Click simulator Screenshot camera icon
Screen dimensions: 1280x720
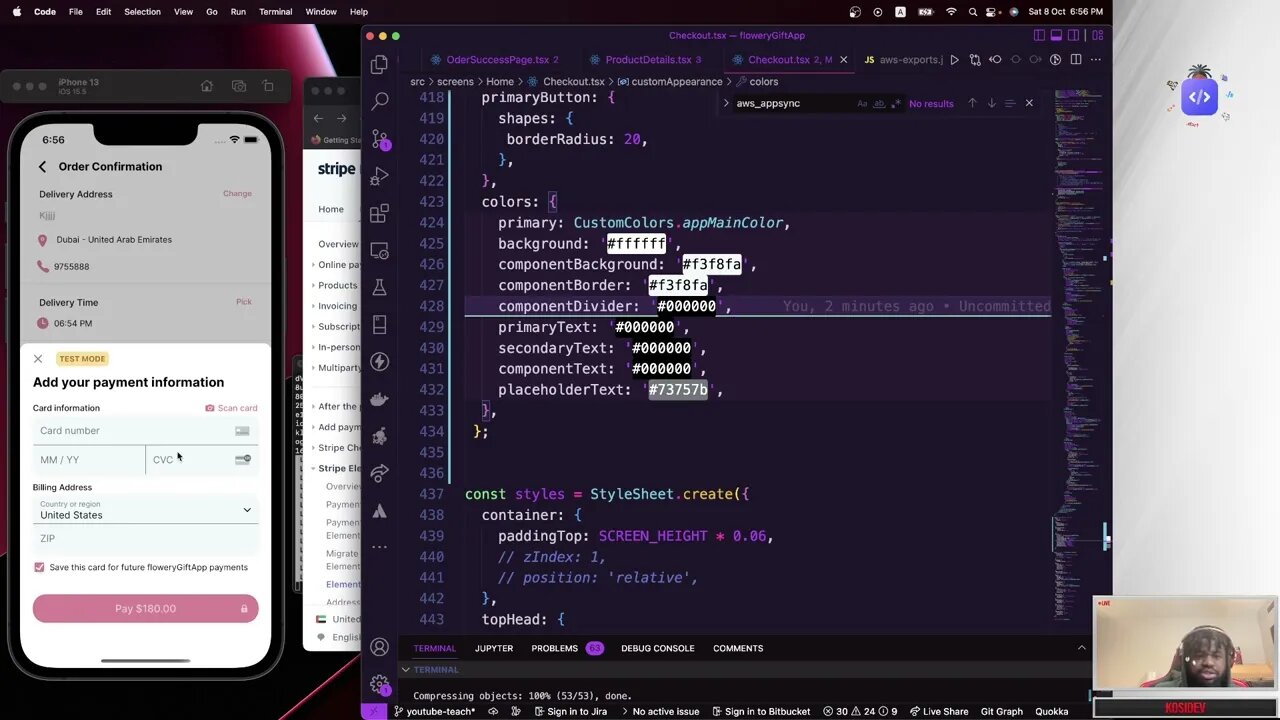pos(238,87)
